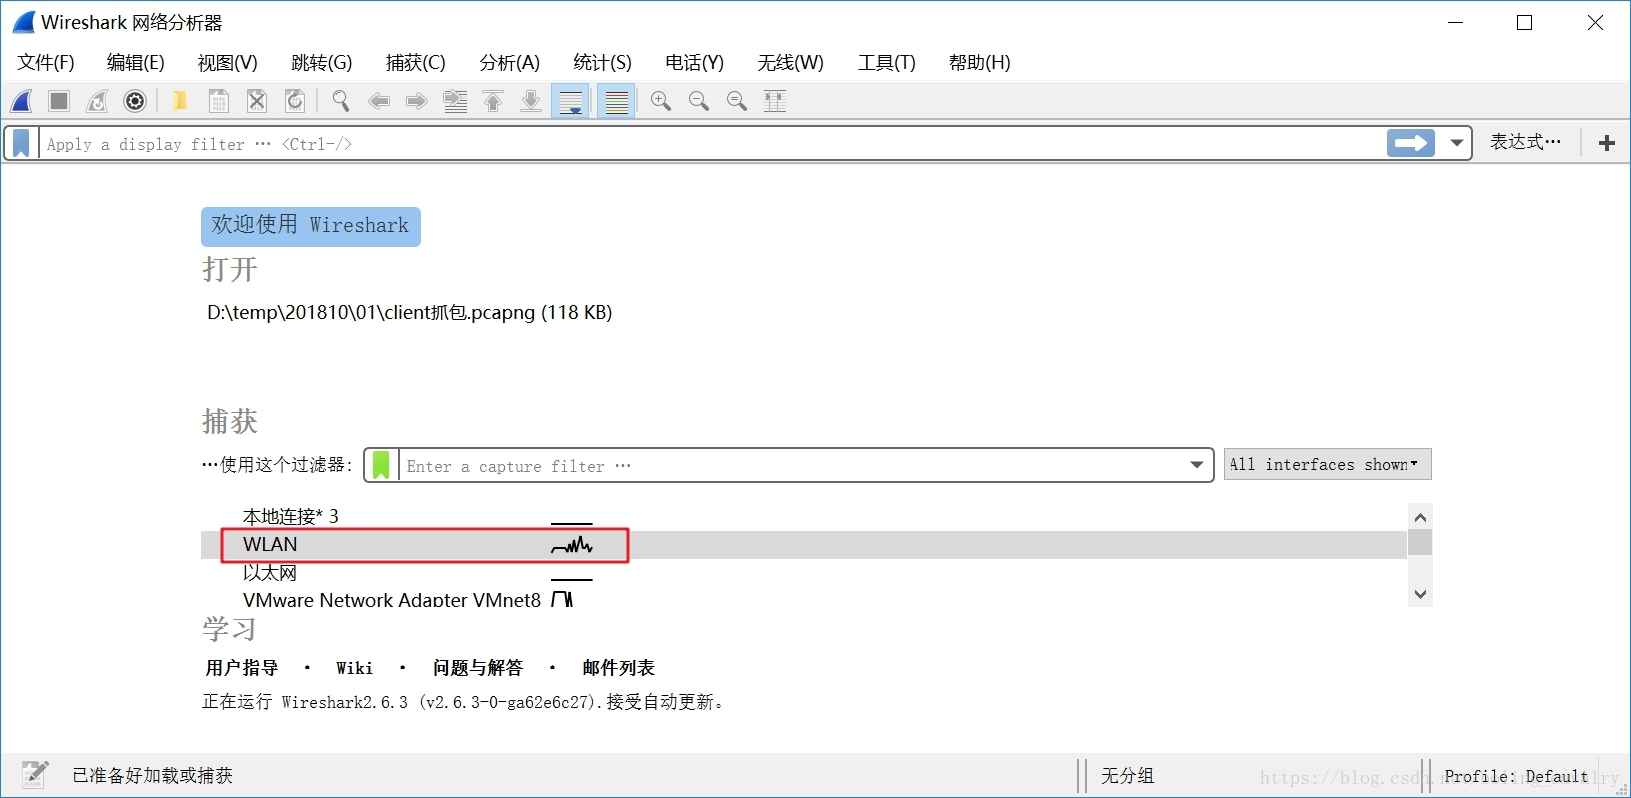Open display filter bookmark icon

click(21, 143)
